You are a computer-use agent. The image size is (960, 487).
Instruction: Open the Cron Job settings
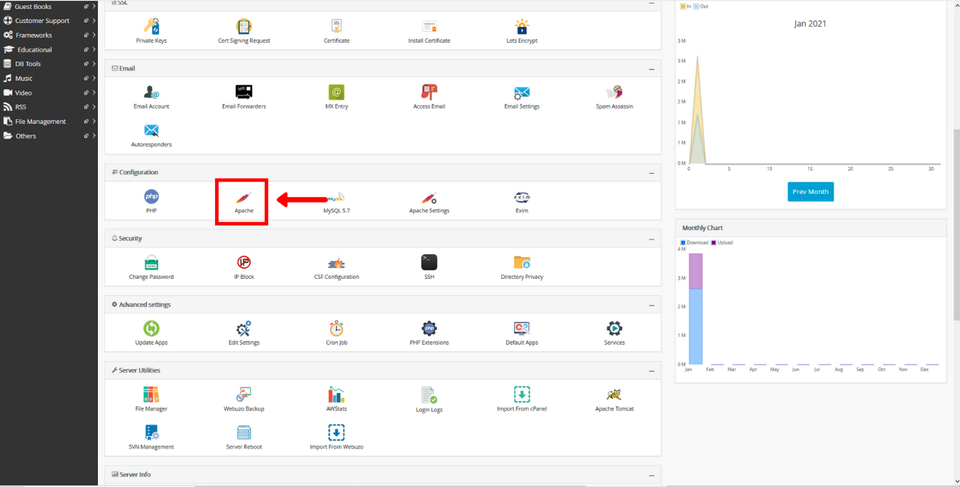click(336, 329)
